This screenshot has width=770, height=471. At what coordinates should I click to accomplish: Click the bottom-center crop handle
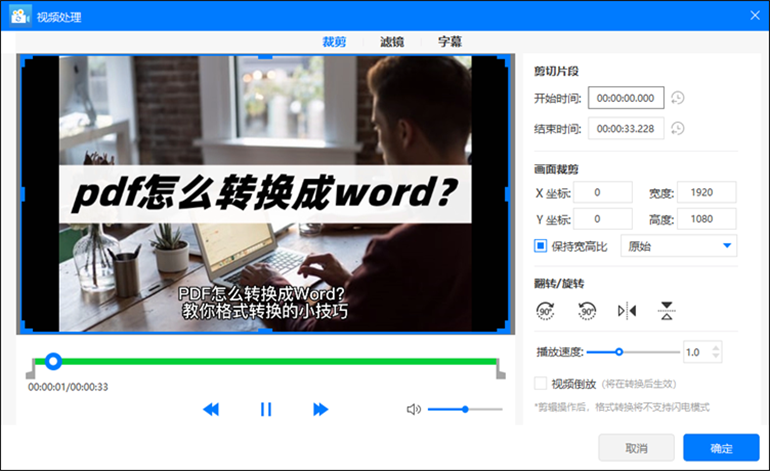[265, 331]
